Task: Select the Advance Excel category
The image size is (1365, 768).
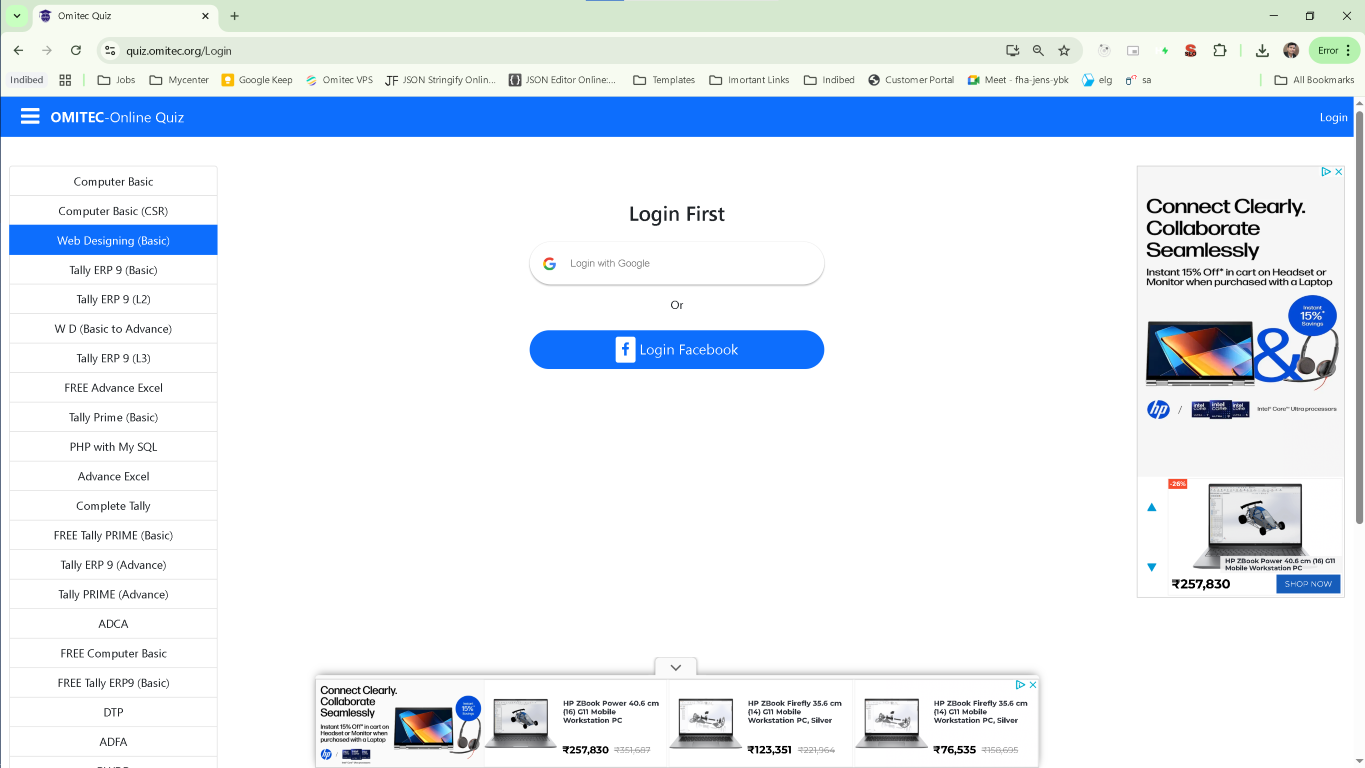Action: point(113,477)
